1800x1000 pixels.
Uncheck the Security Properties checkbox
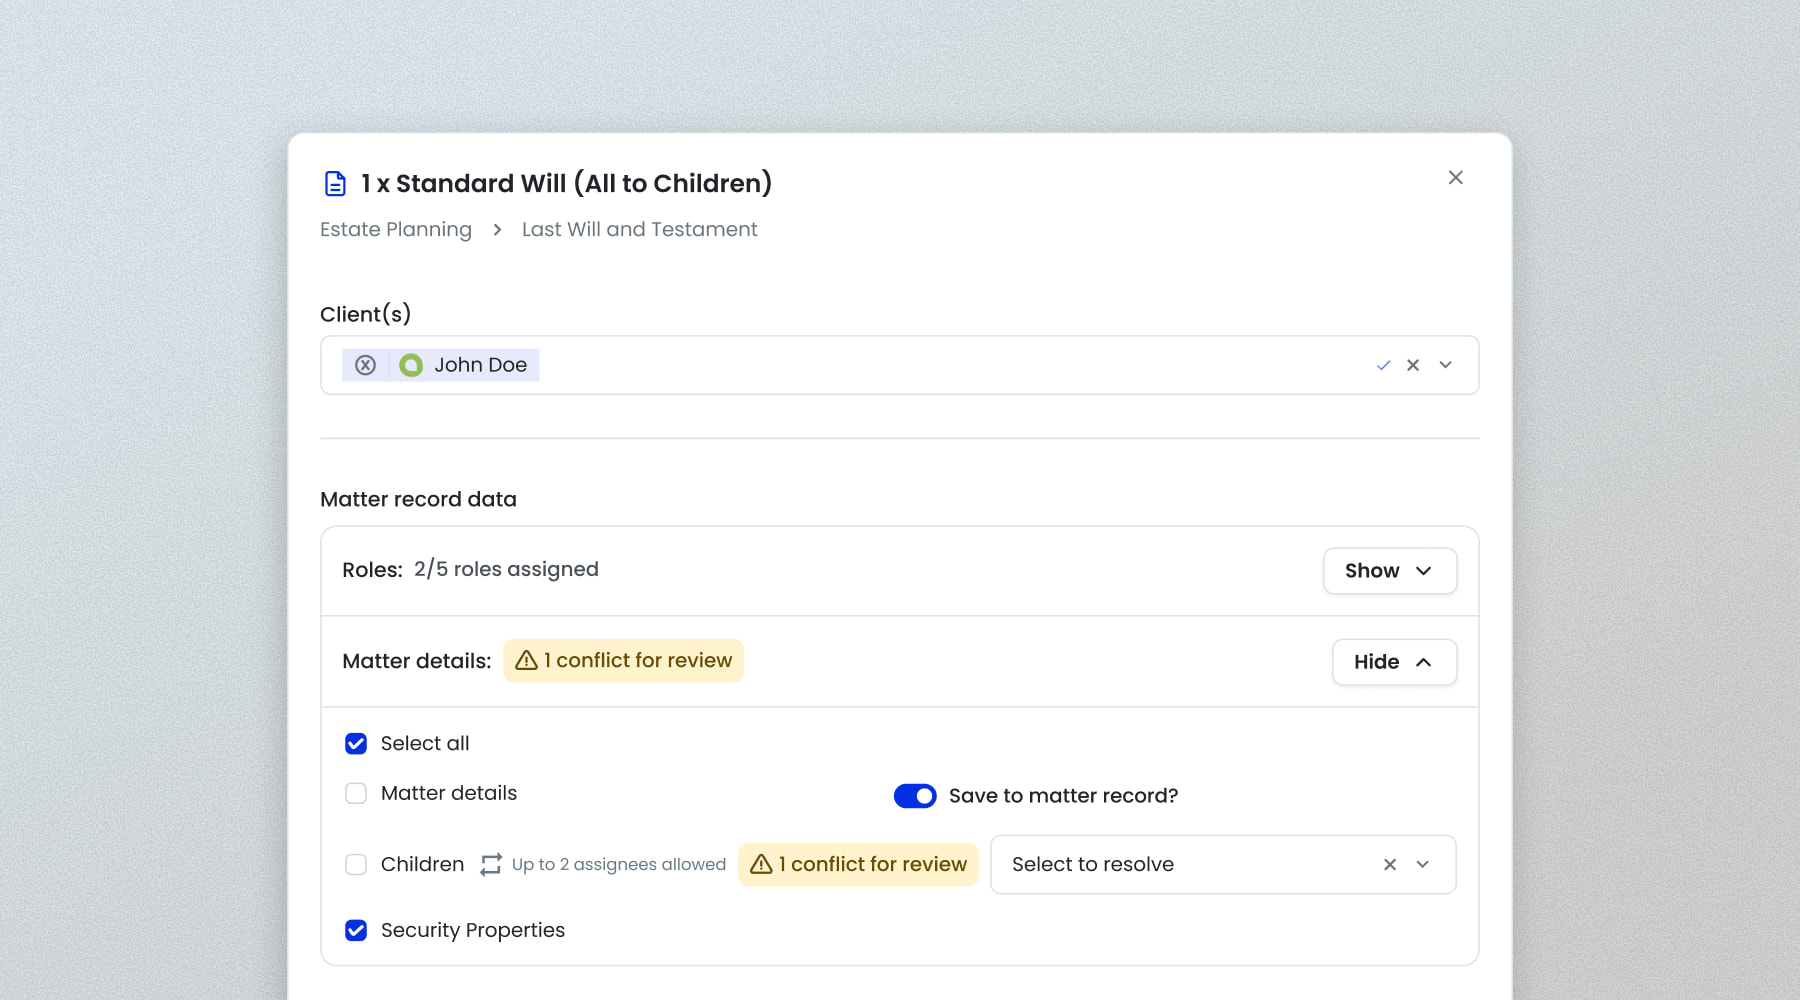coord(356,930)
